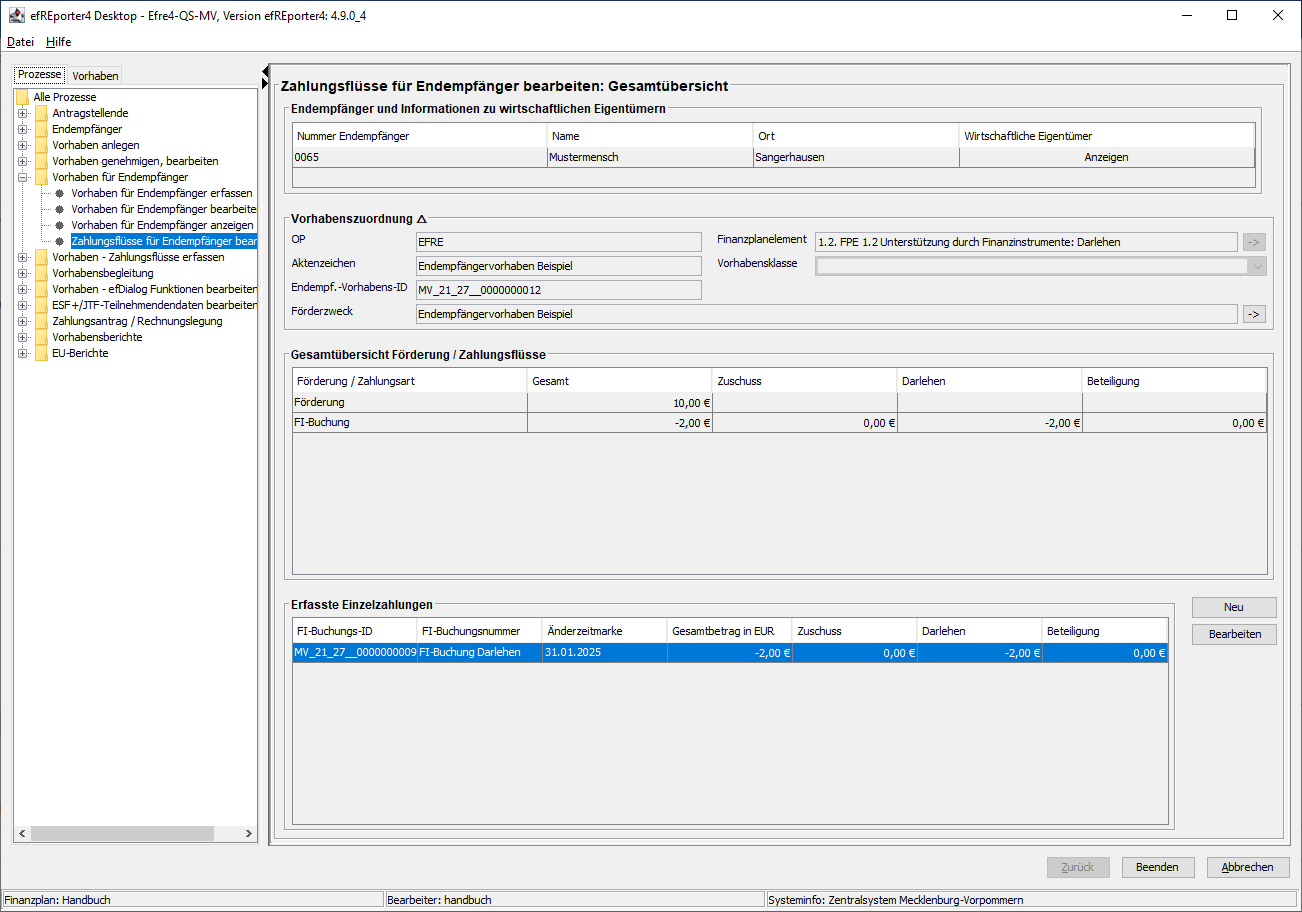Click the Vorhaben anlegen folder icon
Image resolution: width=1302 pixels, height=912 pixels.
tap(41, 145)
